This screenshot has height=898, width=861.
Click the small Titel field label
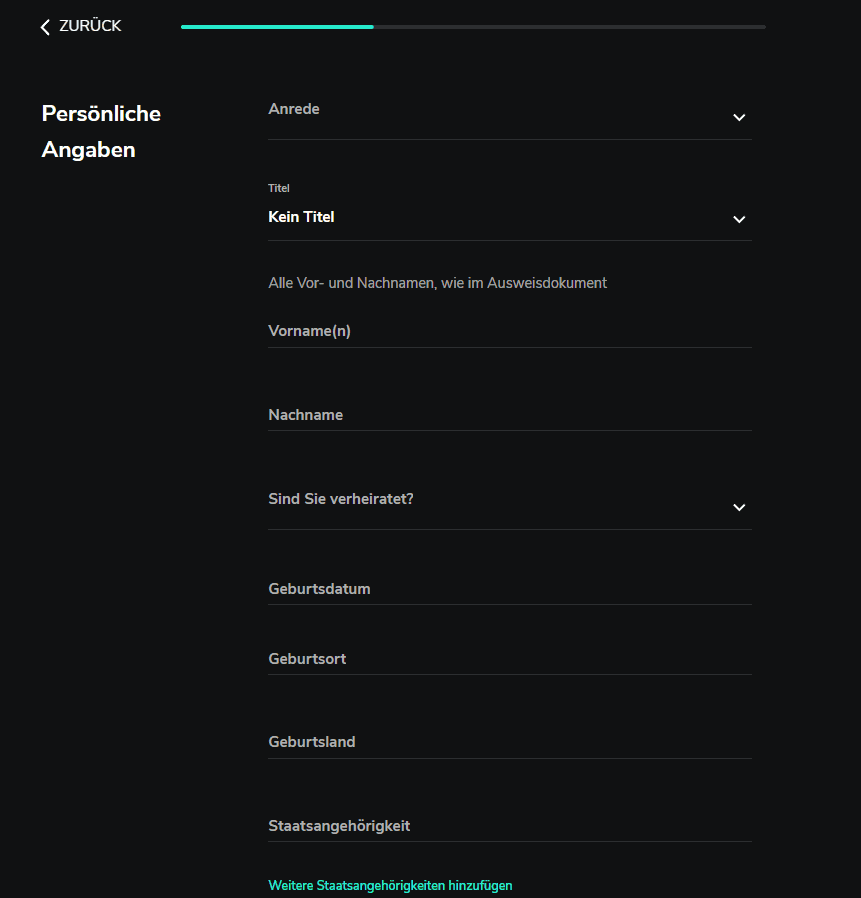point(279,188)
